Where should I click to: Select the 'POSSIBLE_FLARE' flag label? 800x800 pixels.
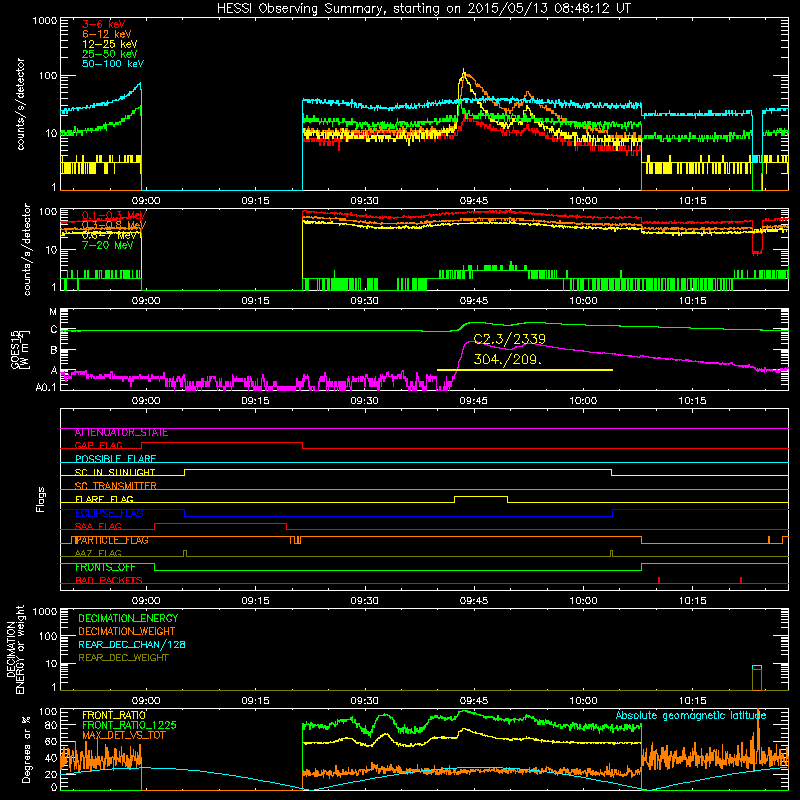point(115,459)
